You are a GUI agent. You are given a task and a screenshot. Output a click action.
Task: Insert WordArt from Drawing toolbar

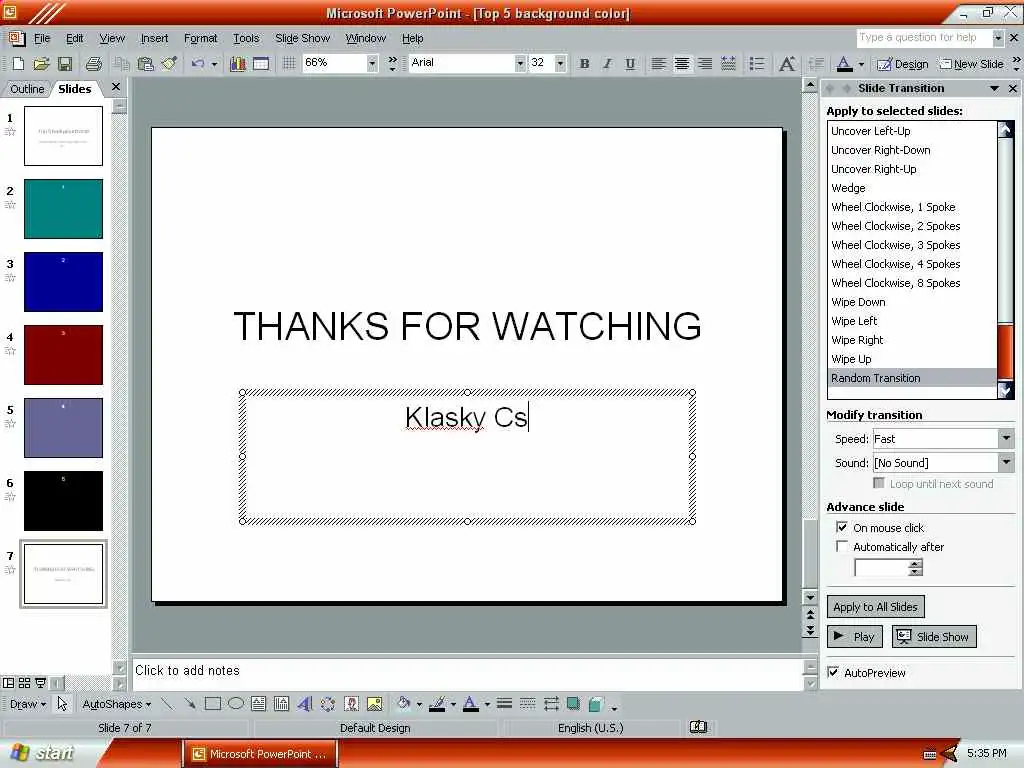[x=304, y=703]
